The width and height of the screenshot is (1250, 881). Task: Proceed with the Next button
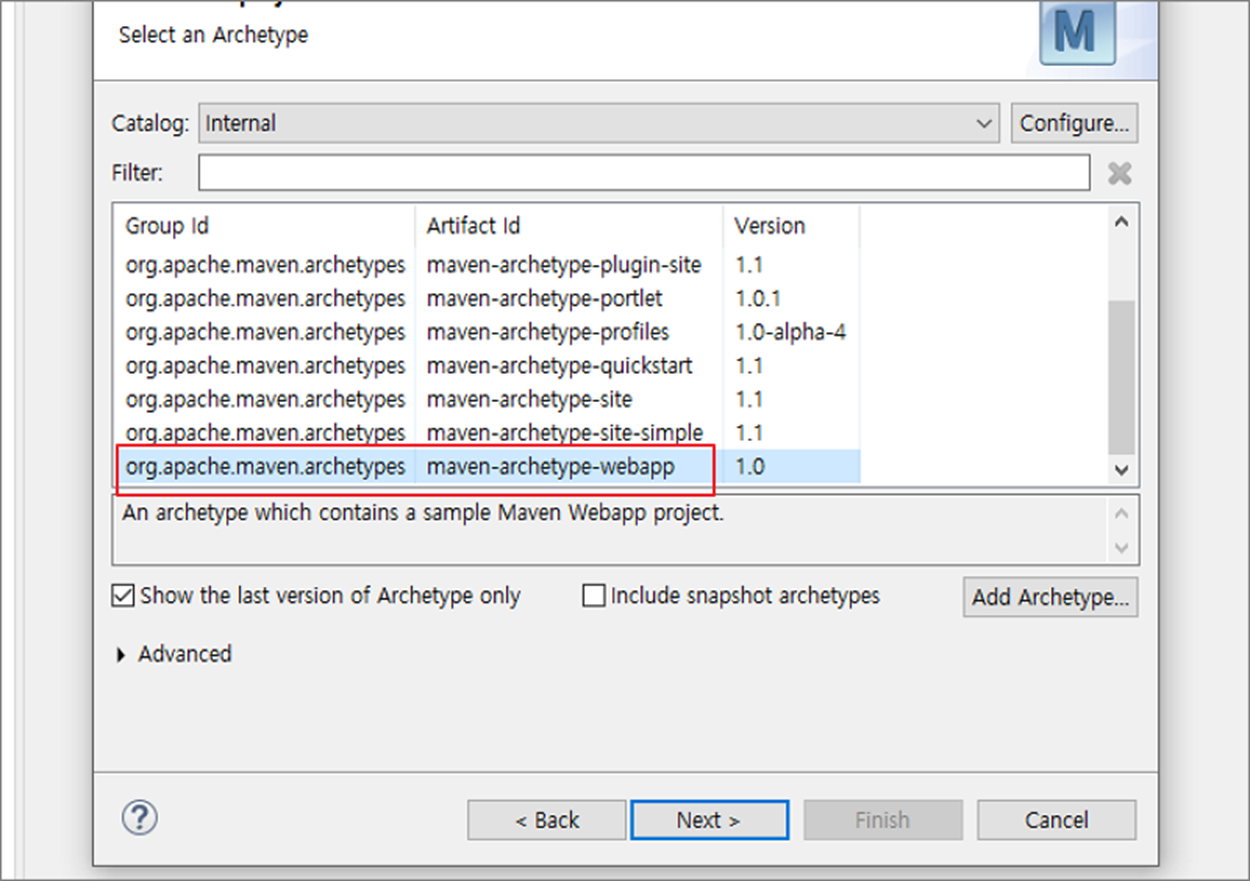709,820
